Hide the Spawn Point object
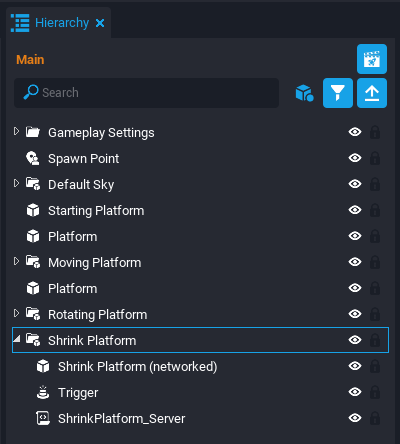Viewport: 400px width, 444px height. point(355,158)
